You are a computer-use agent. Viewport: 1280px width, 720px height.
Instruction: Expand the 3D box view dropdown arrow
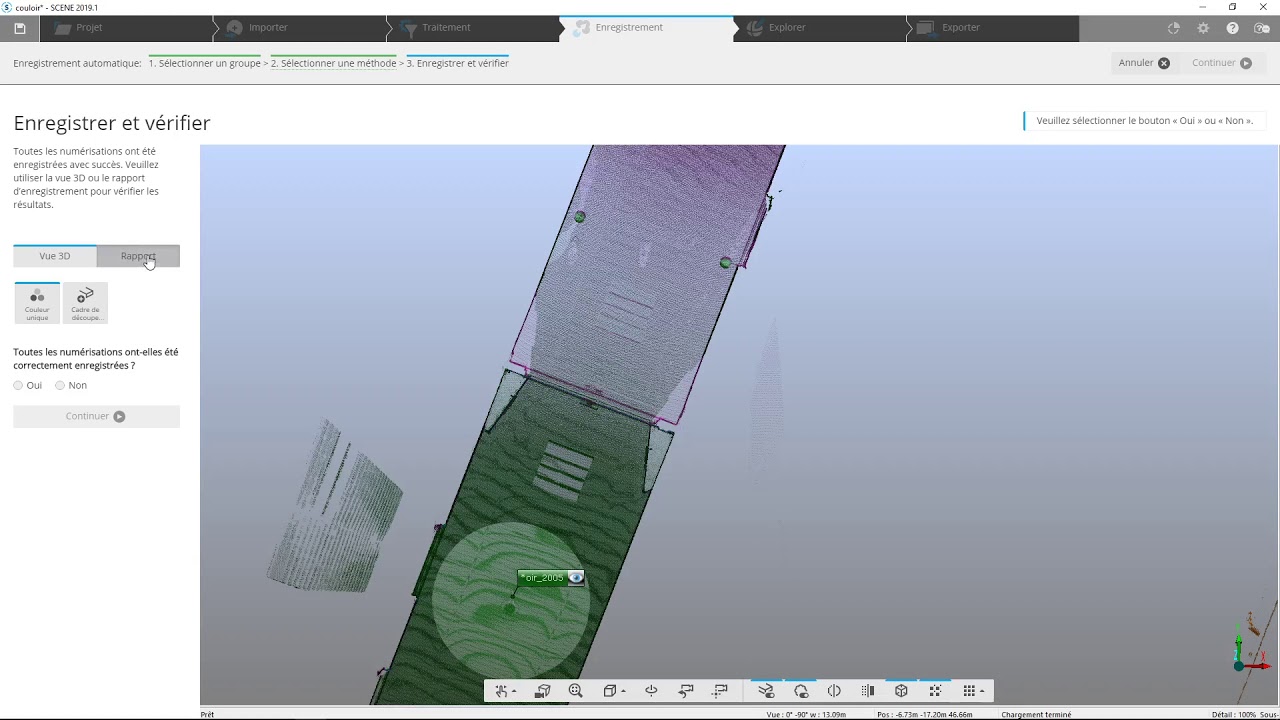623,691
